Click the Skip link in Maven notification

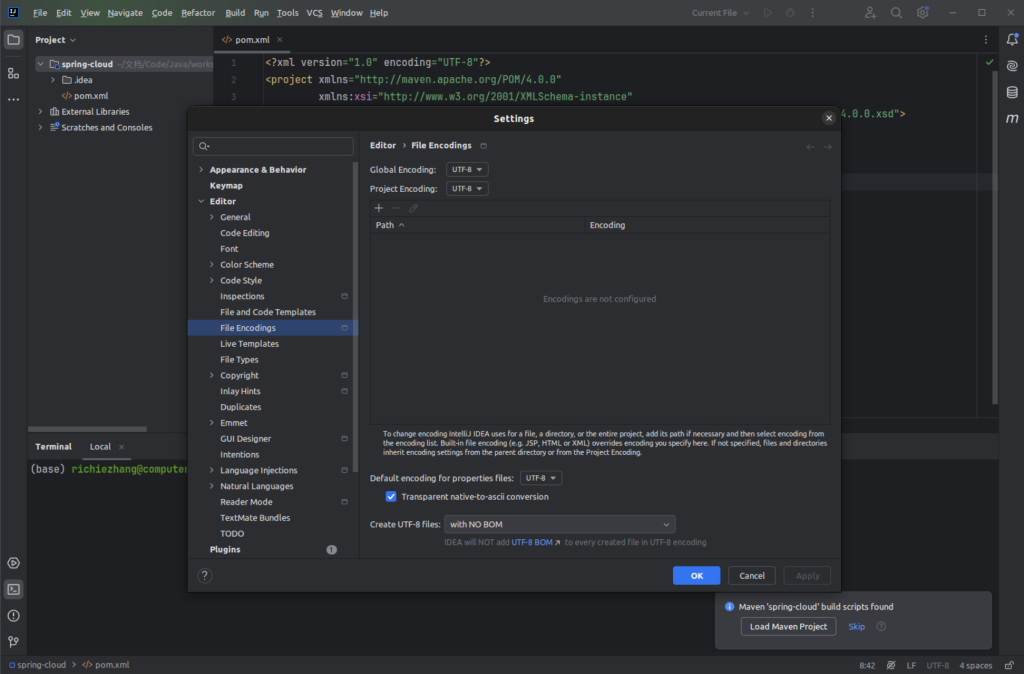856,626
